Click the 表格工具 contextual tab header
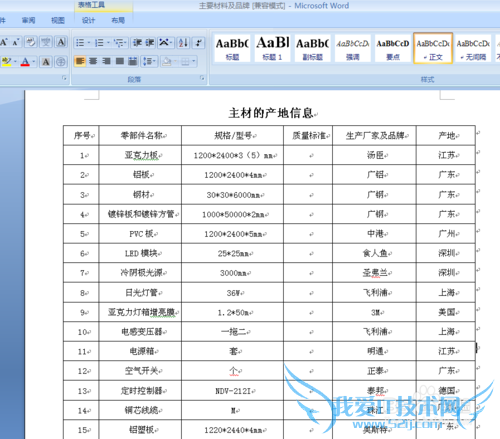The image size is (500, 439). 103,5
